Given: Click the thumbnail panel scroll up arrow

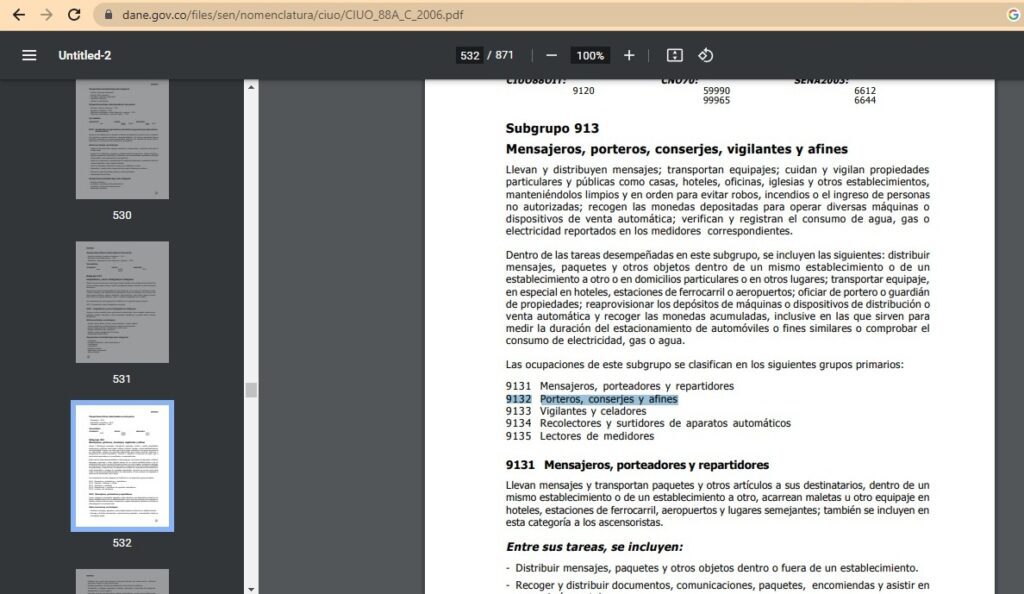Looking at the screenshot, I should [251, 87].
